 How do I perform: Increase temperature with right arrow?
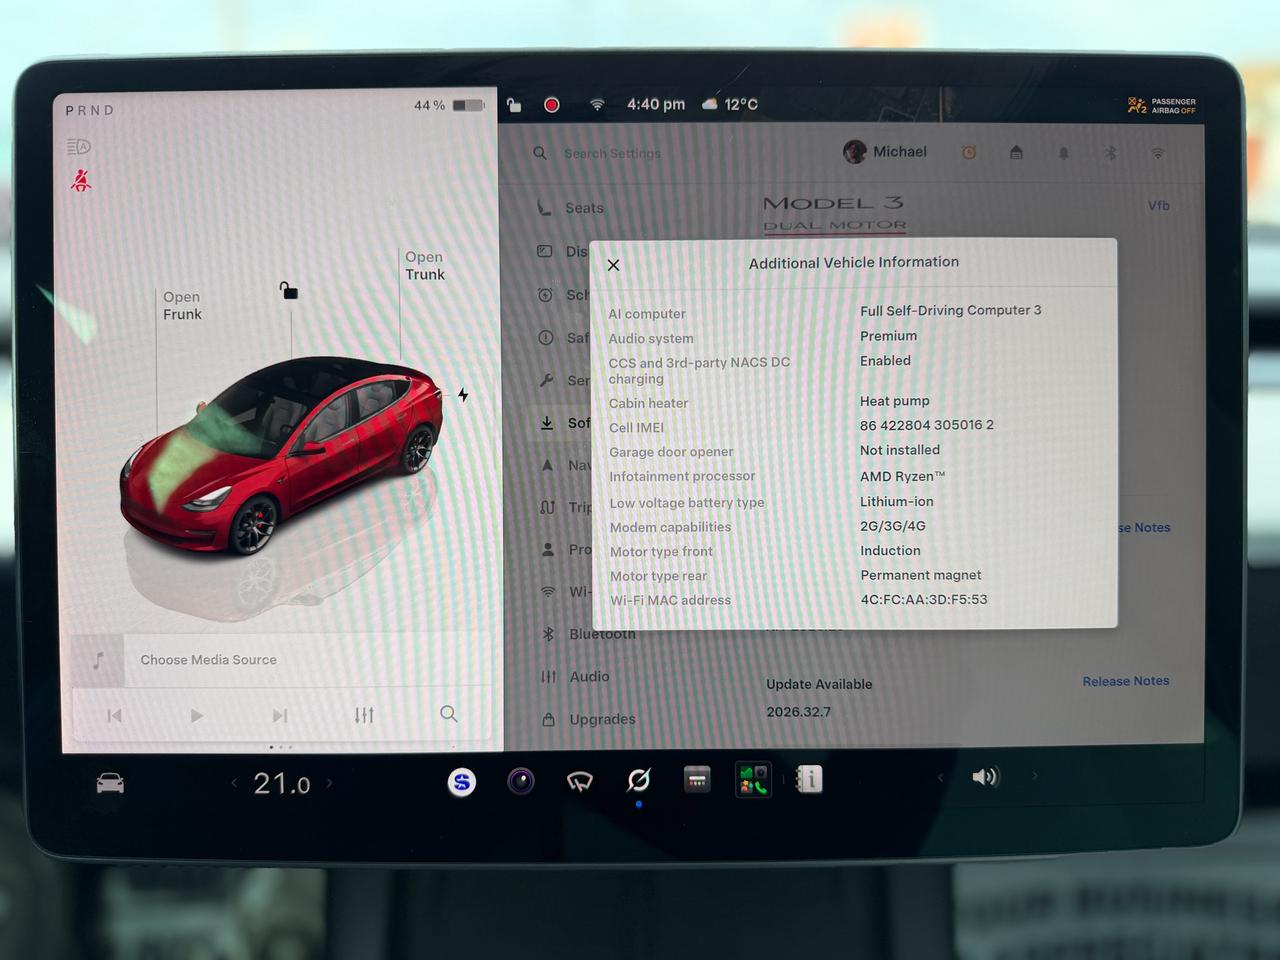pyautogui.click(x=329, y=783)
